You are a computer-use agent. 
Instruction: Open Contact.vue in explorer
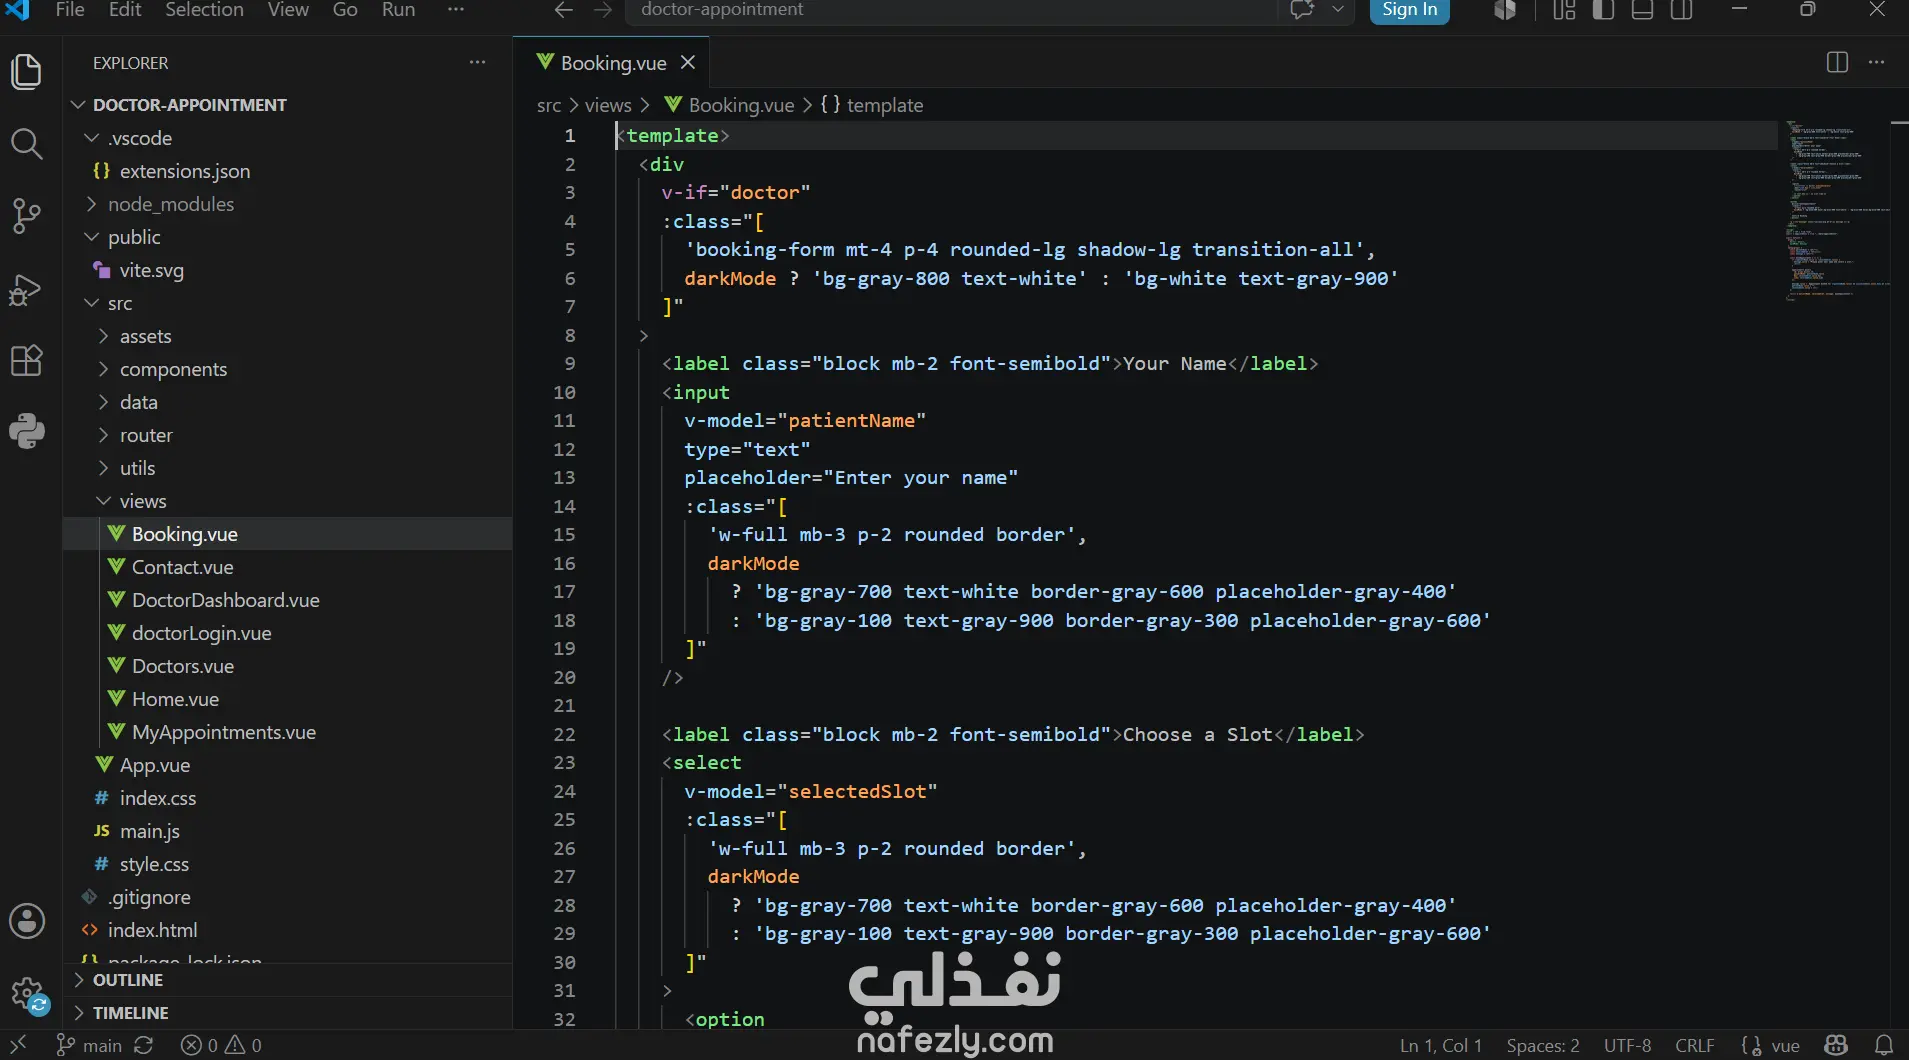click(288, 567)
